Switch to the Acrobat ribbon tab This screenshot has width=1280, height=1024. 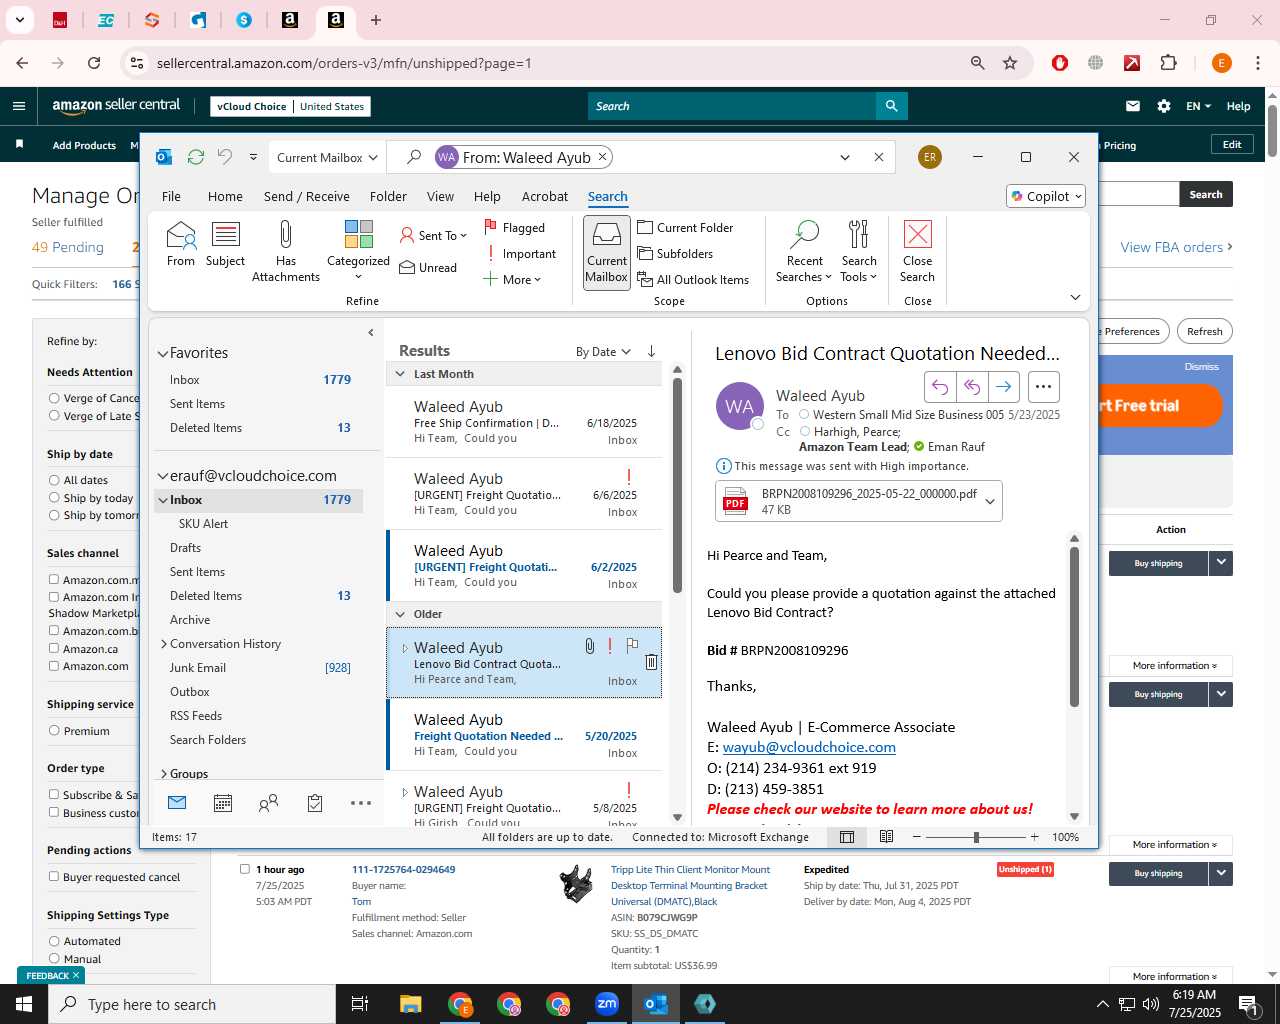(x=545, y=197)
